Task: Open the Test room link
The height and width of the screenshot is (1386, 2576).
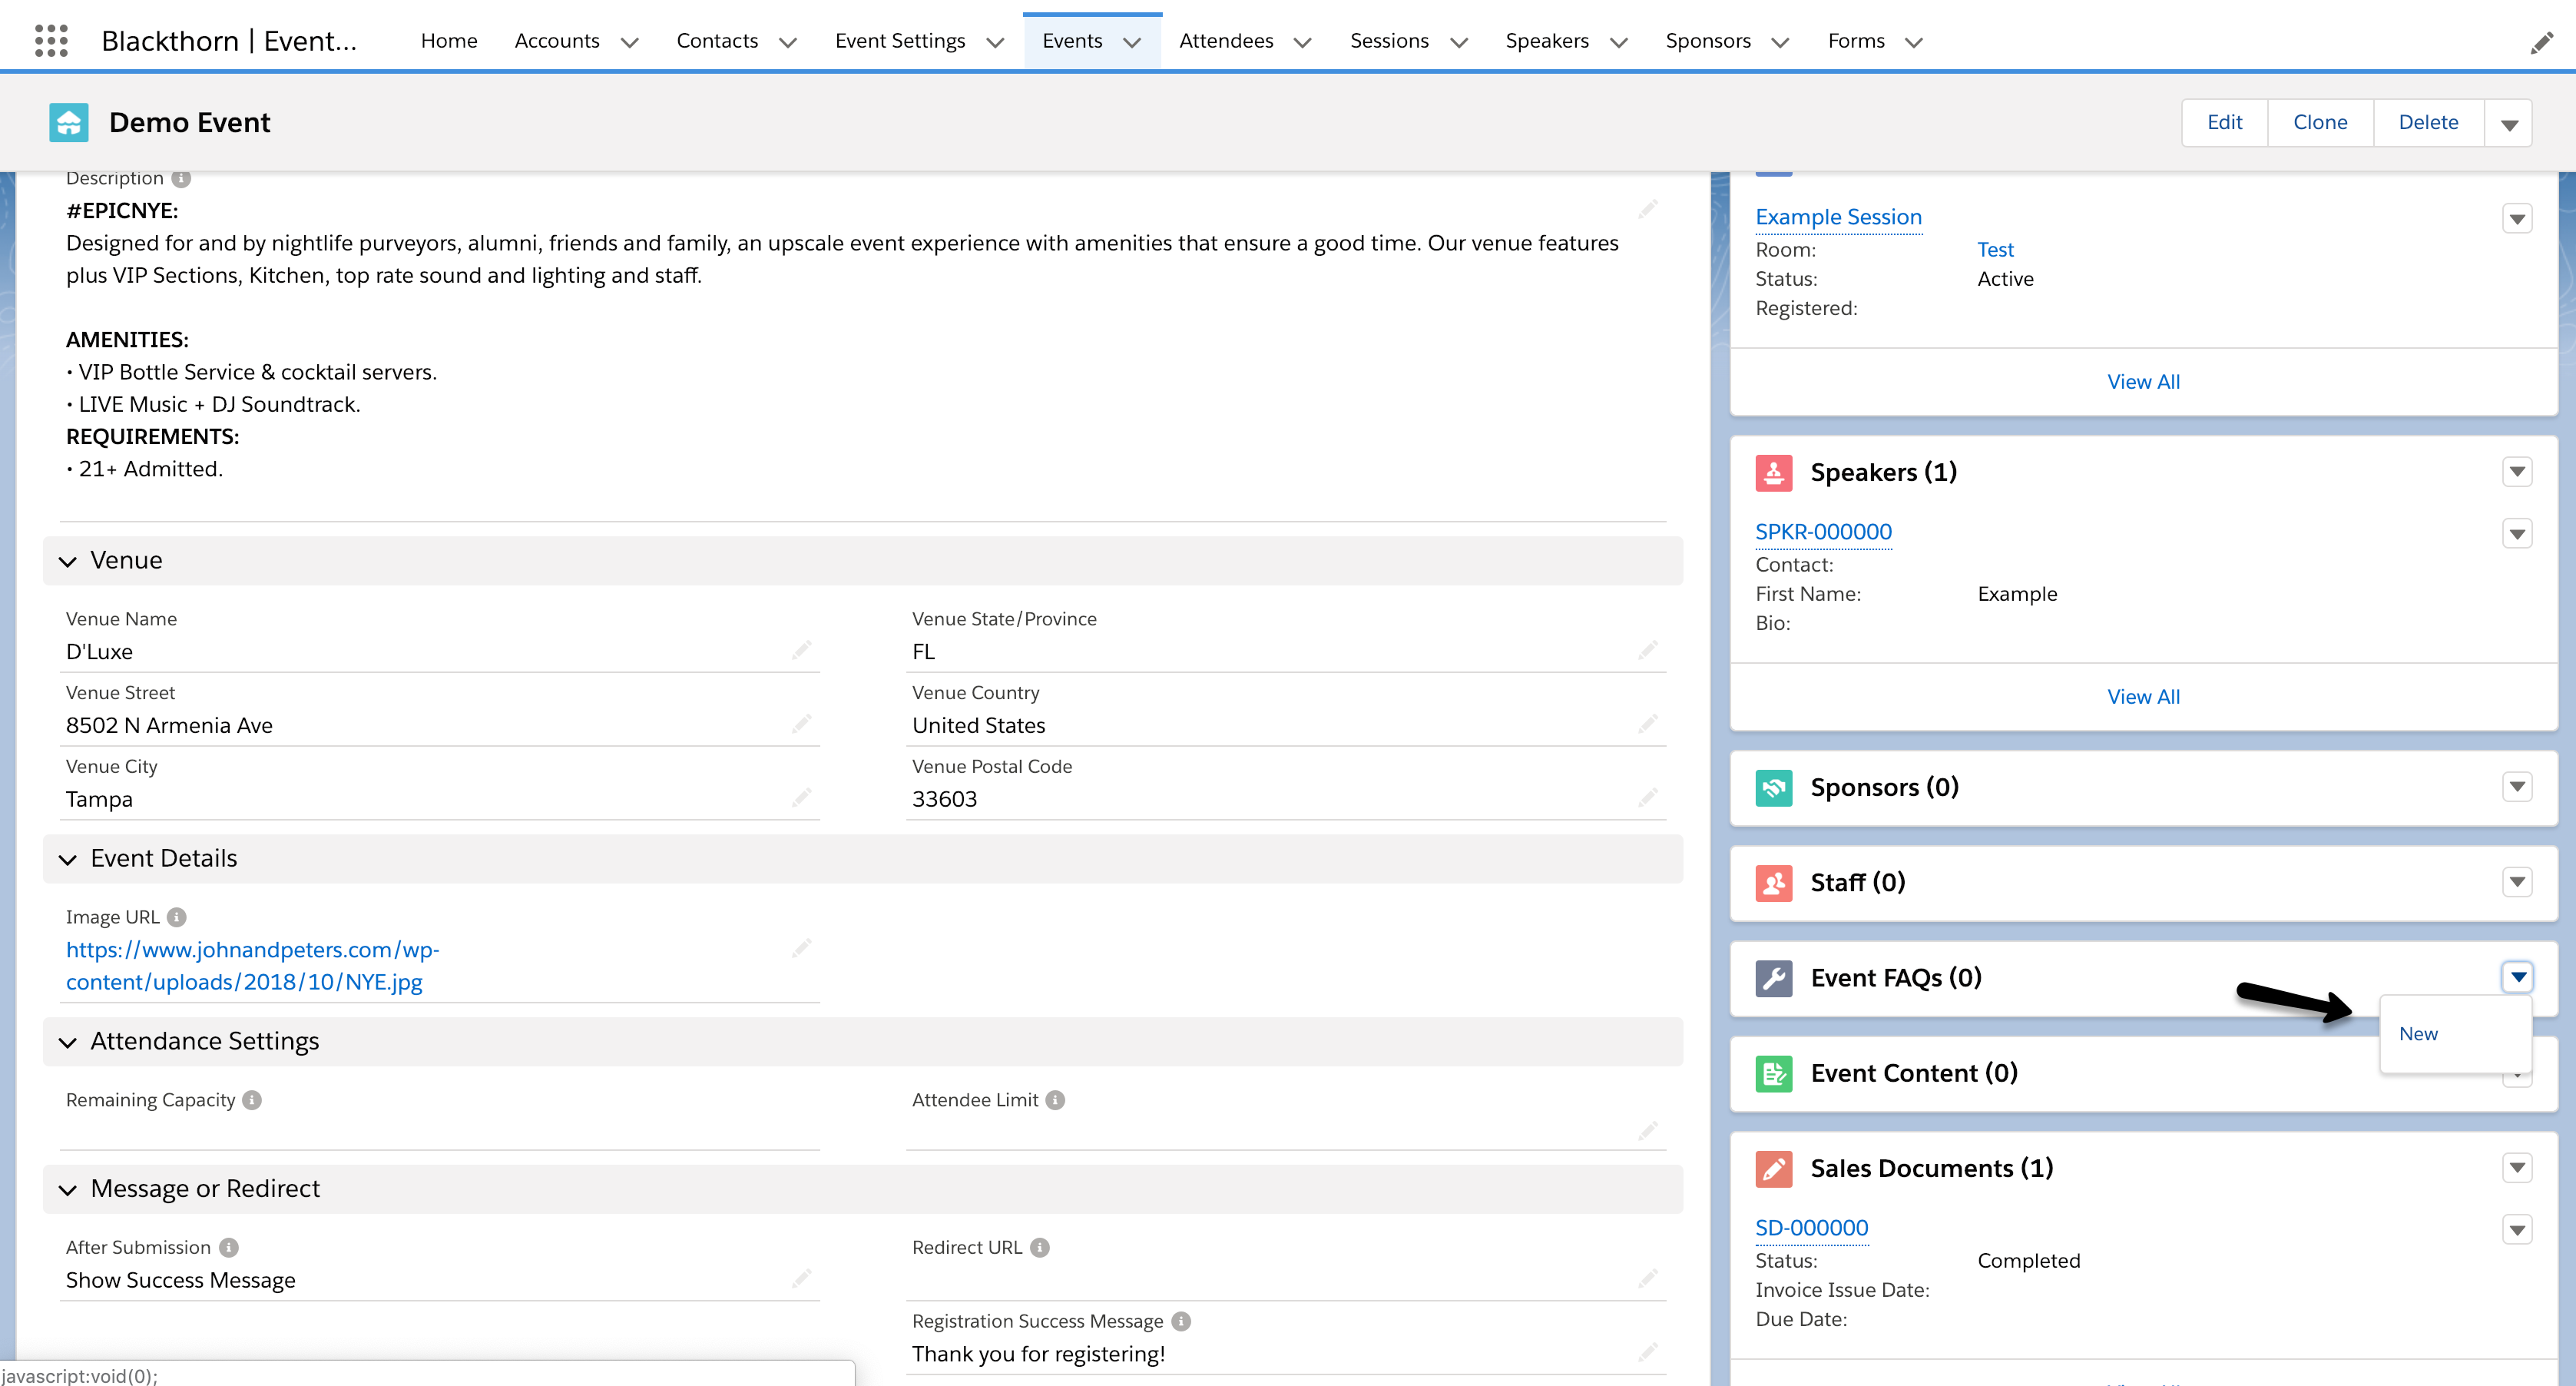Action: click(x=1995, y=250)
